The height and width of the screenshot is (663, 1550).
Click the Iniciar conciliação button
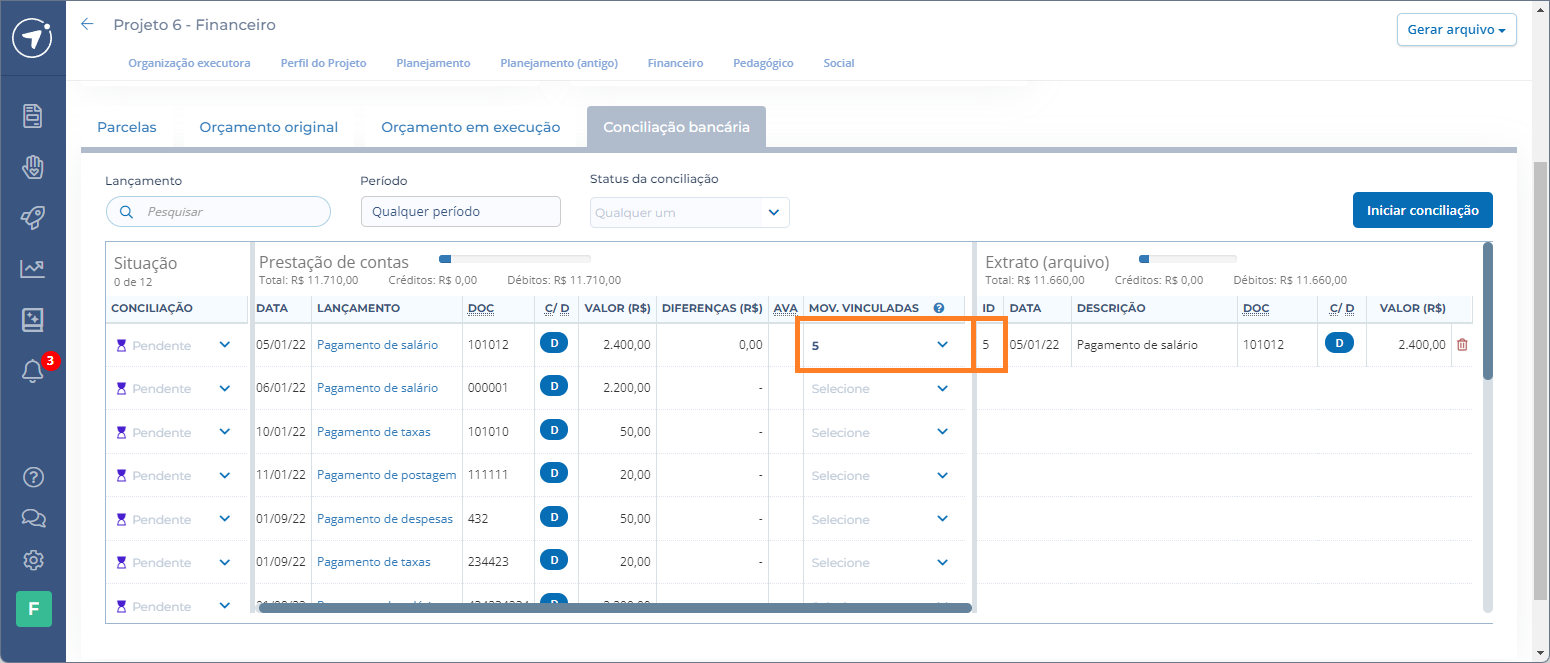[x=1422, y=211]
